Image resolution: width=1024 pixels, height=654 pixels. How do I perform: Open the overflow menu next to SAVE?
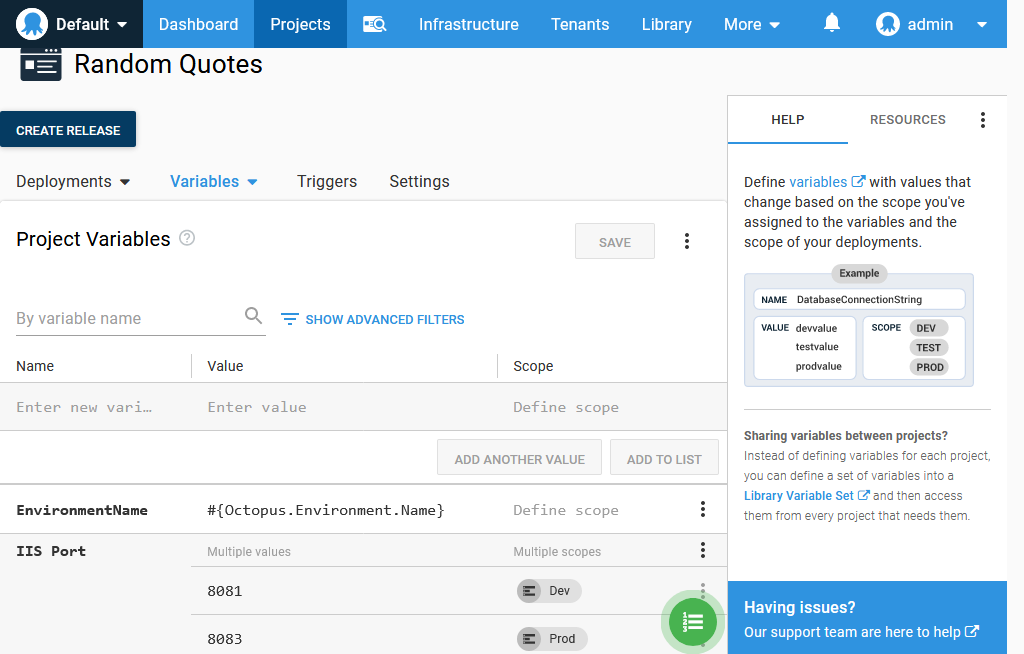(x=686, y=241)
